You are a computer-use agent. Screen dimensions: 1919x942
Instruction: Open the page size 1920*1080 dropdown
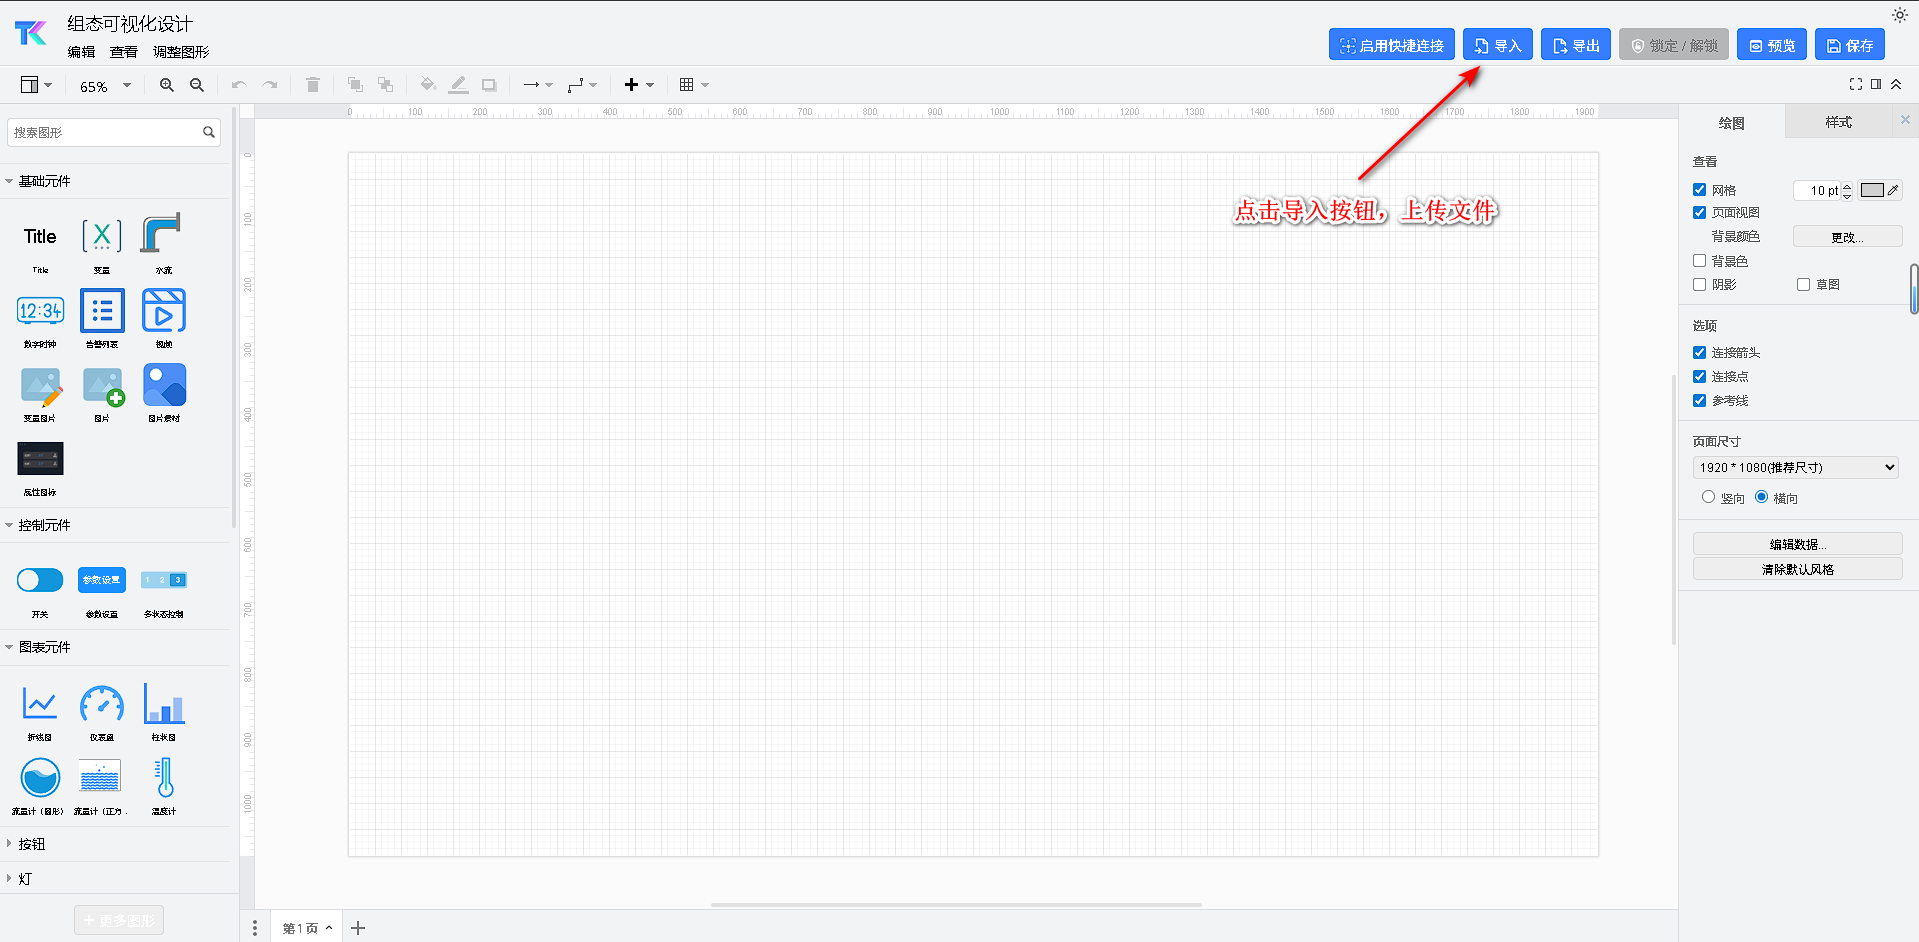point(1796,467)
